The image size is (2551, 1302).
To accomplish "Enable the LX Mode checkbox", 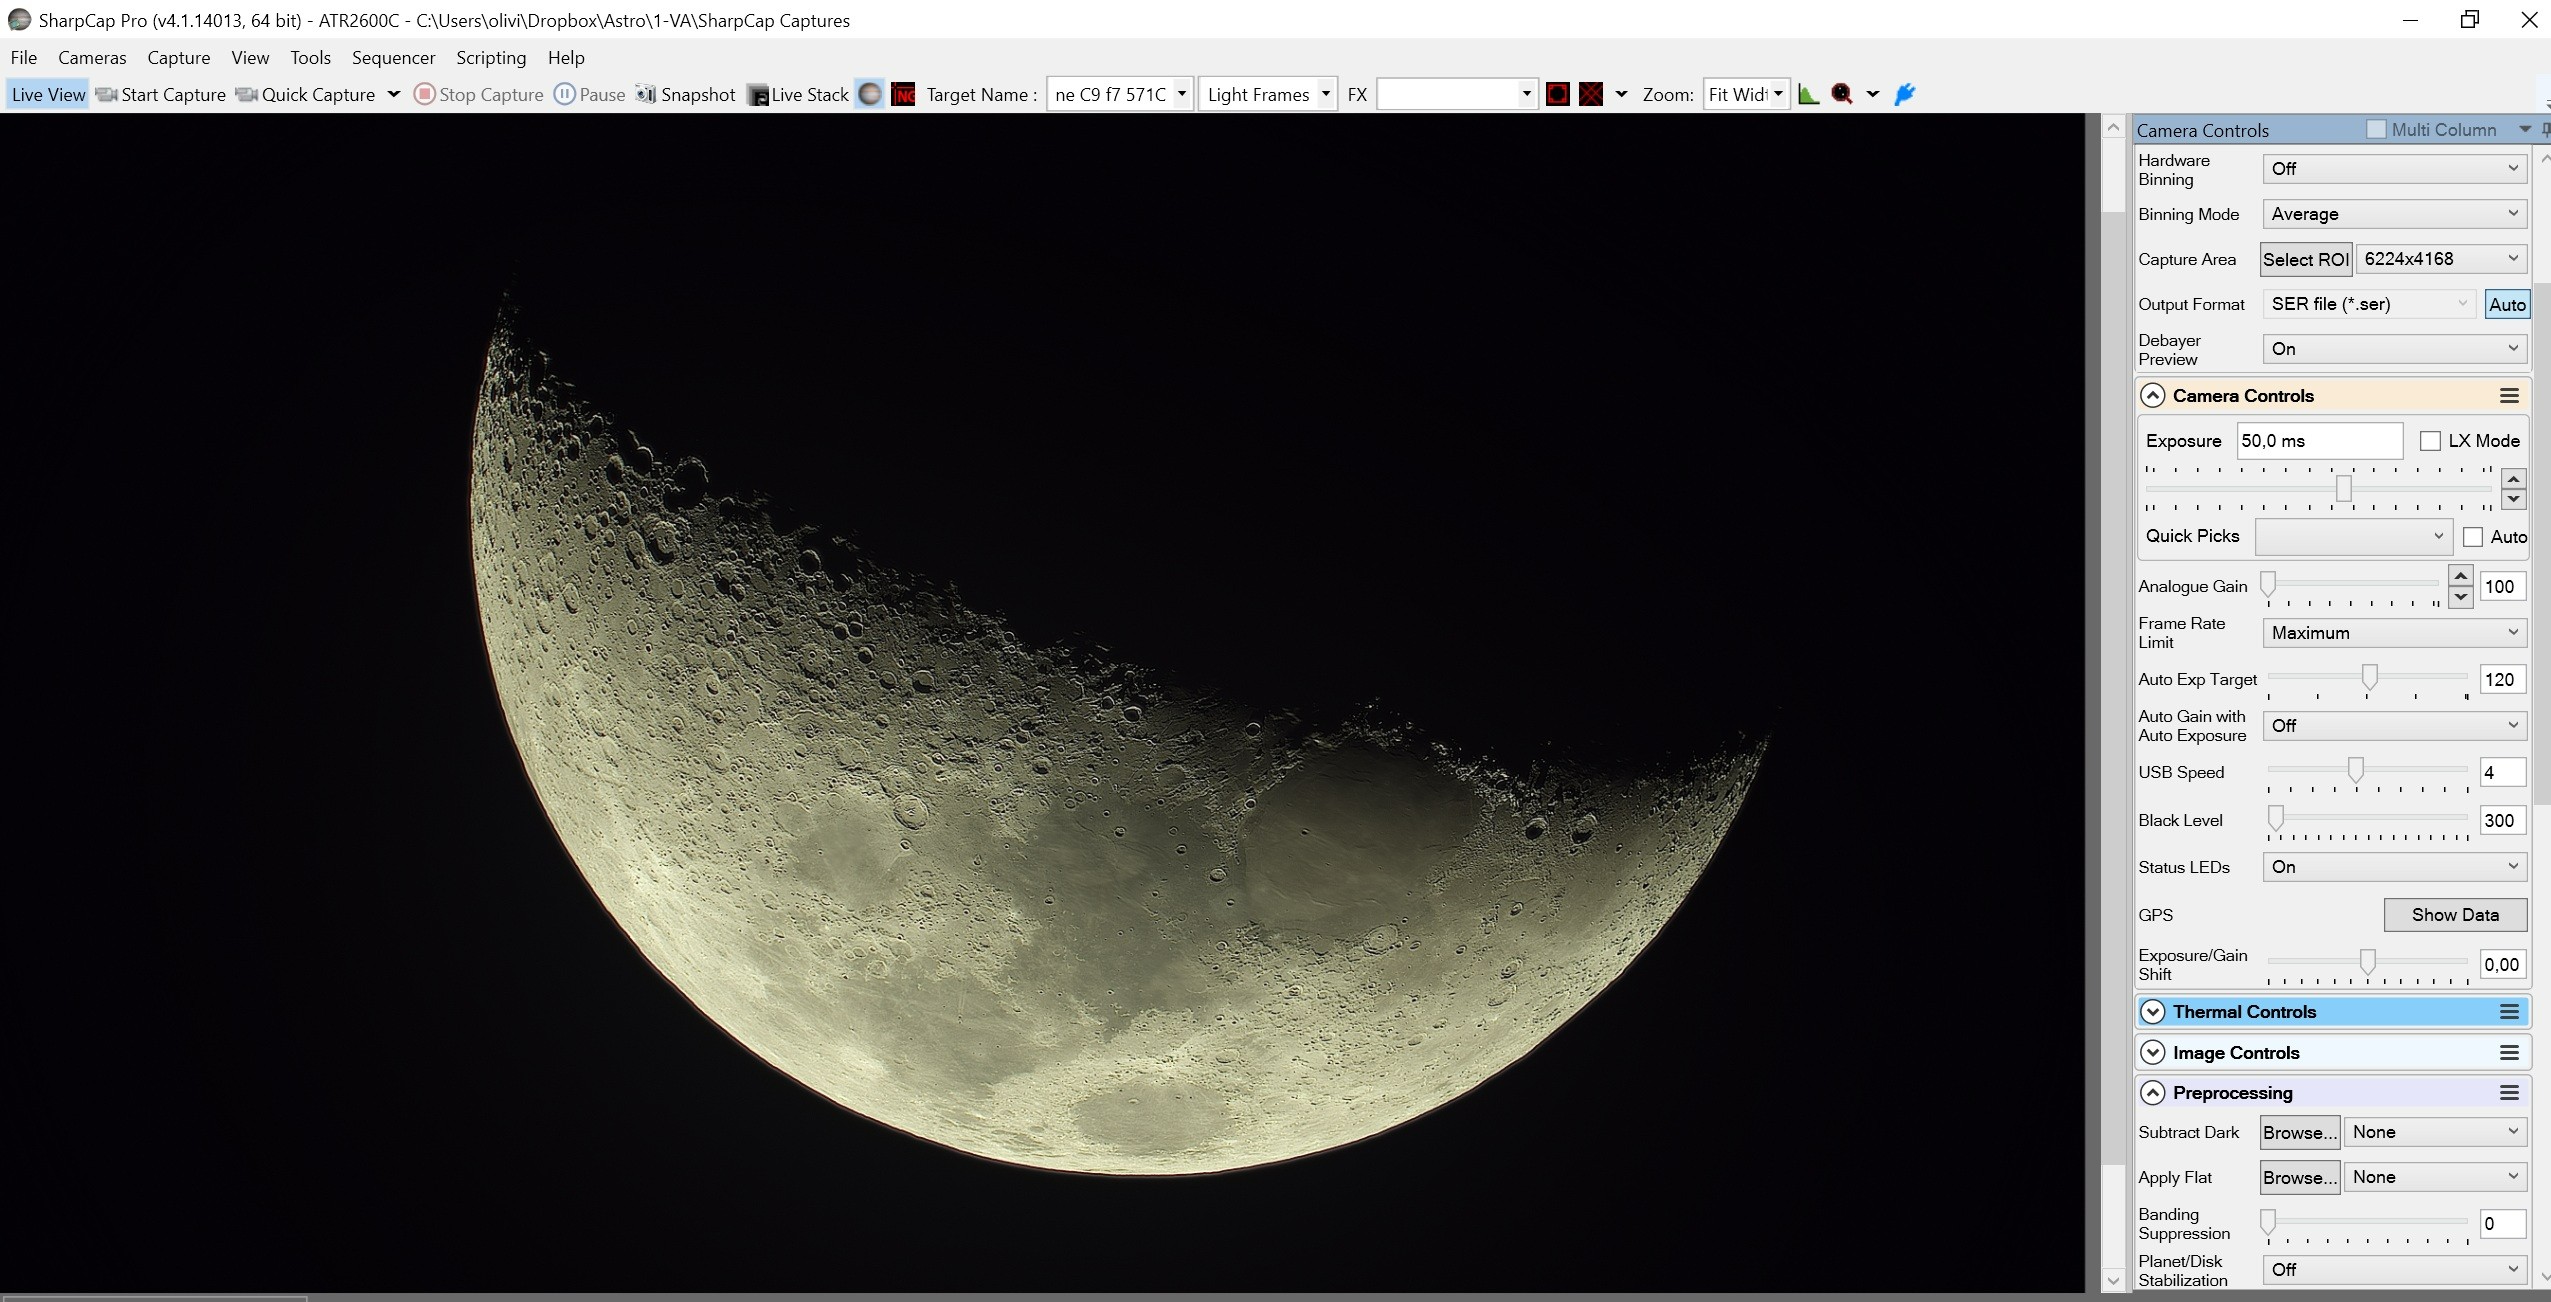I will pos(2430,441).
